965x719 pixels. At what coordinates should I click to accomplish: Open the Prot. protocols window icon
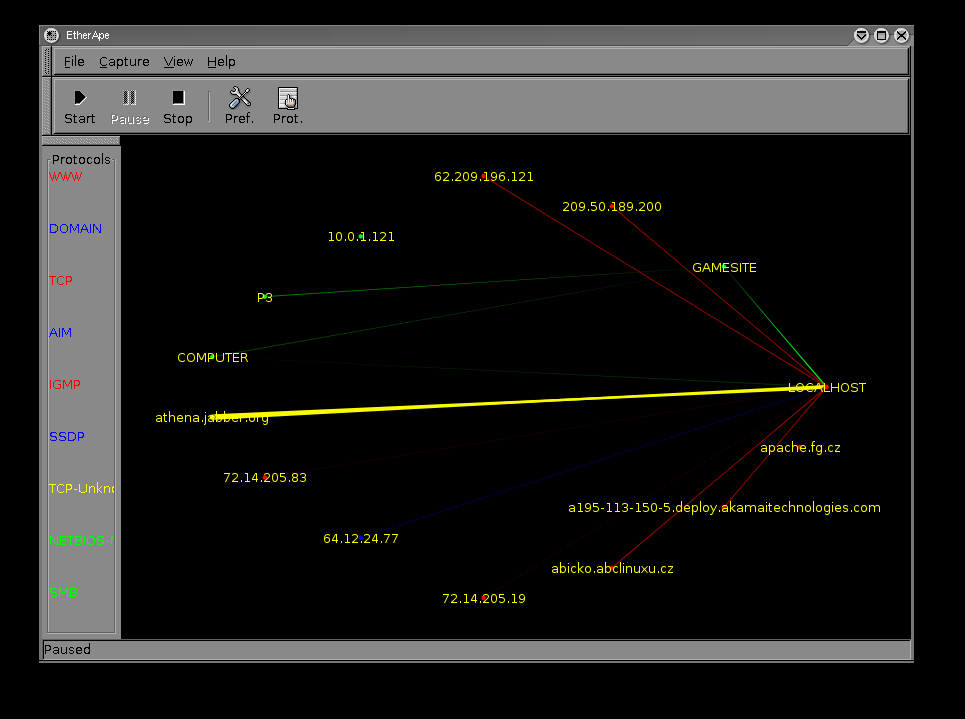[287, 98]
